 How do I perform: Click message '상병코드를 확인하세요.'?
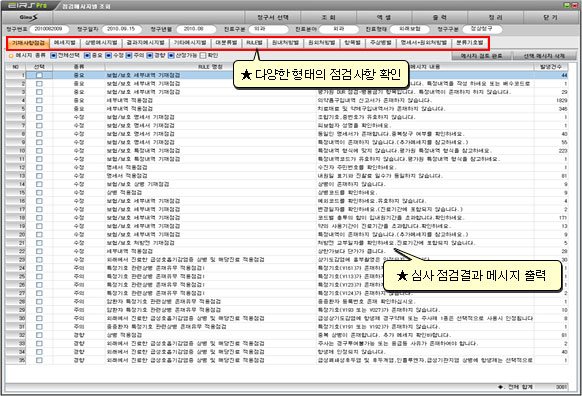[347, 193]
